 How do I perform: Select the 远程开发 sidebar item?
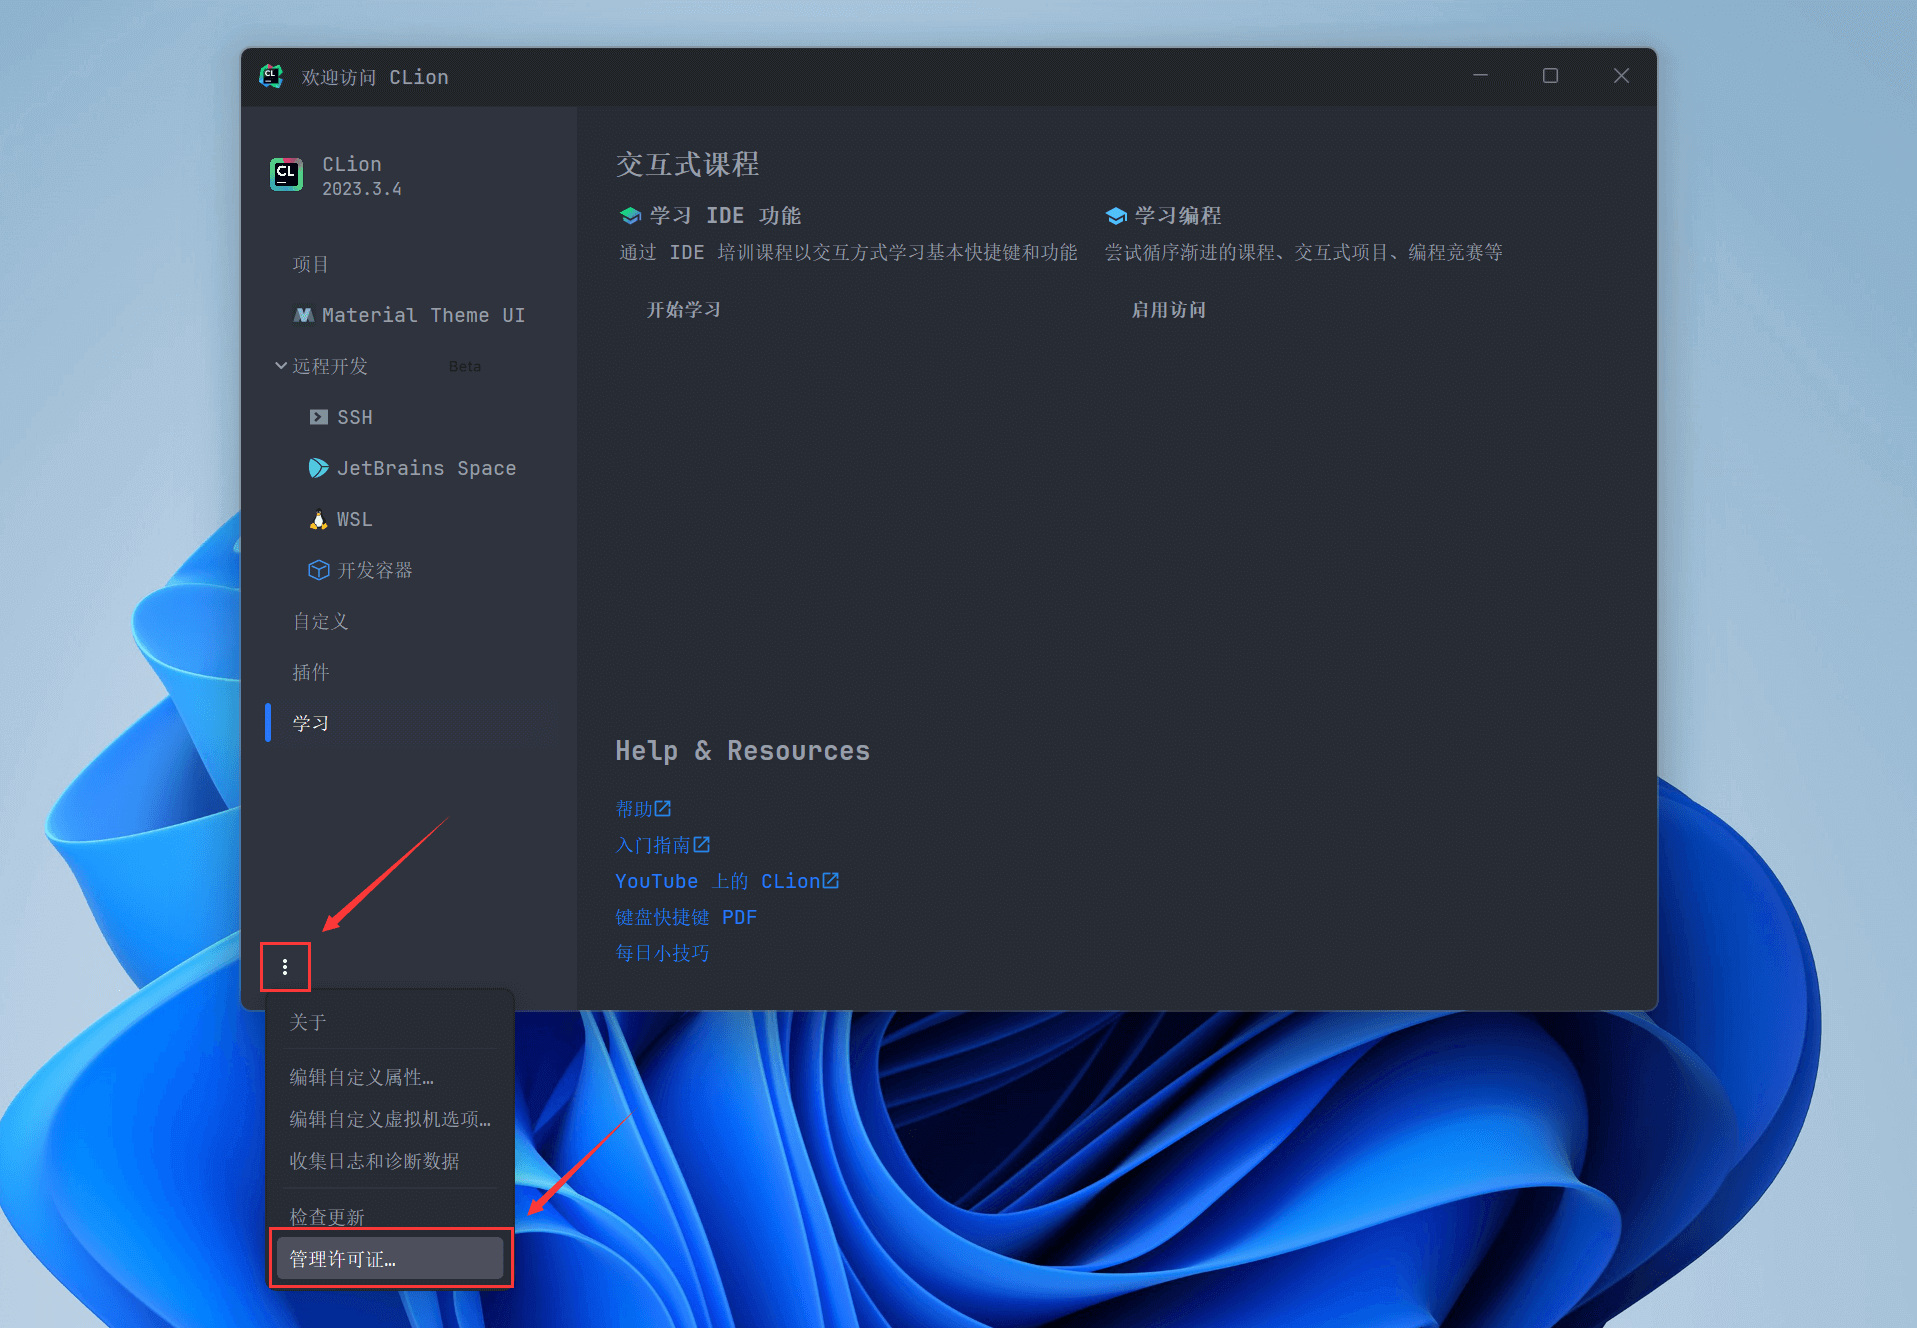coord(330,366)
